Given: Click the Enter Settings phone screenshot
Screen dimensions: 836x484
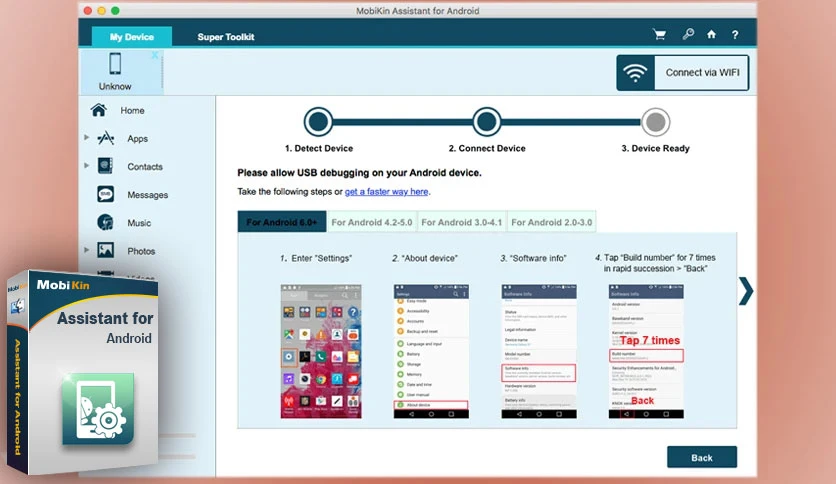Looking at the screenshot, I should (x=321, y=351).
